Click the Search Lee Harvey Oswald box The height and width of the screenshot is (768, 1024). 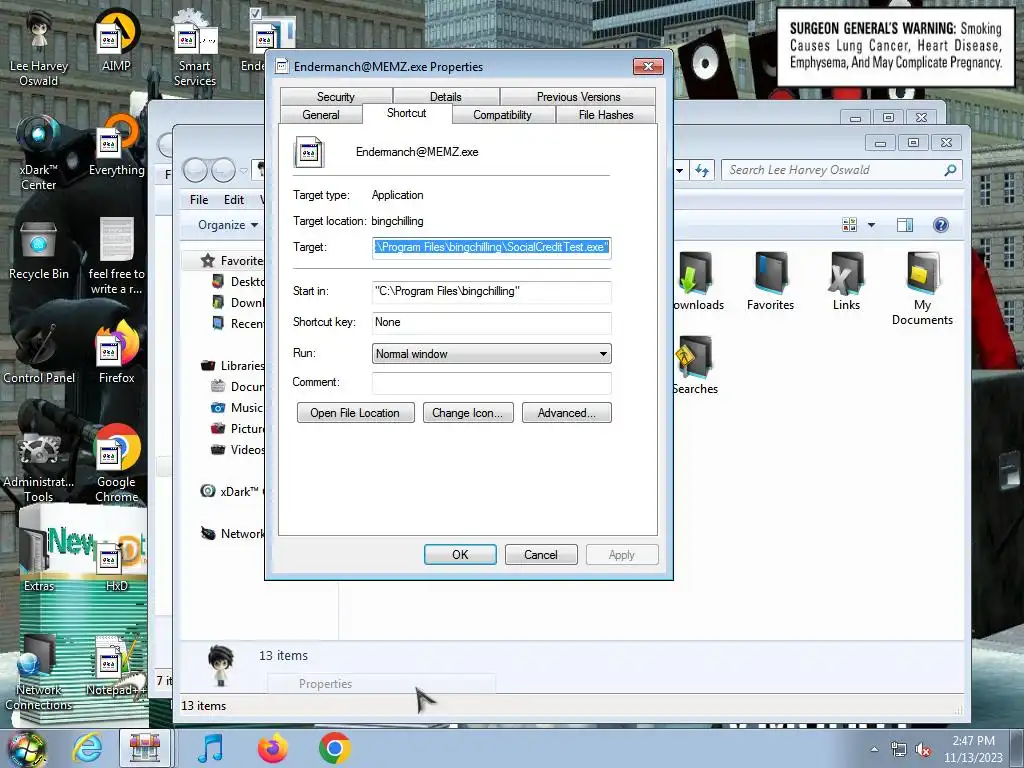coord(841,170)
